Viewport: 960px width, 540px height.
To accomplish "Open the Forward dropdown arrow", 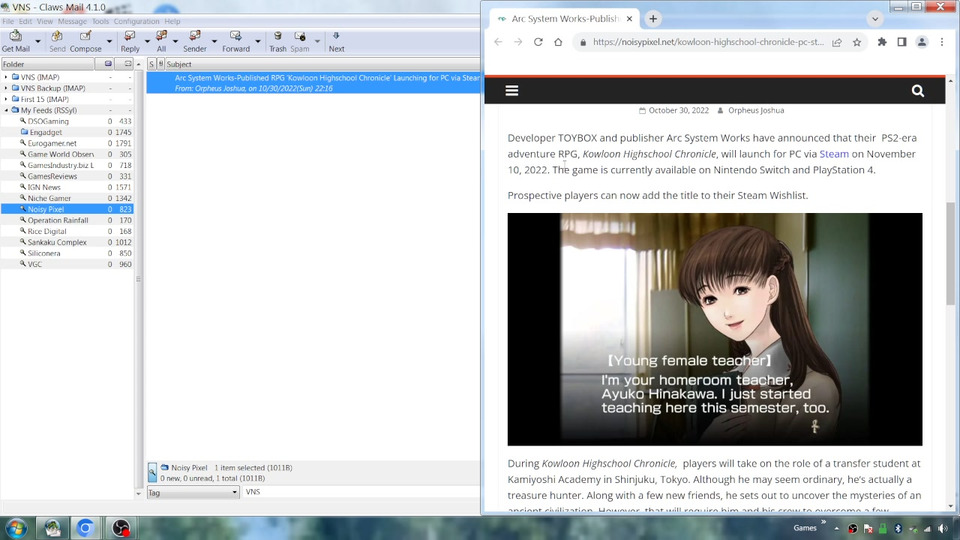I will click(x=258, y=42).
